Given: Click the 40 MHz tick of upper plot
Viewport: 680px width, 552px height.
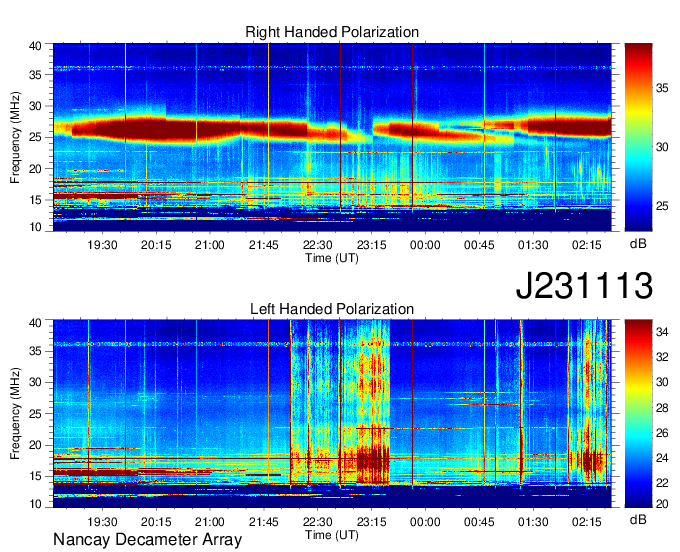Looking at the screenshot, I should point(35,46).
